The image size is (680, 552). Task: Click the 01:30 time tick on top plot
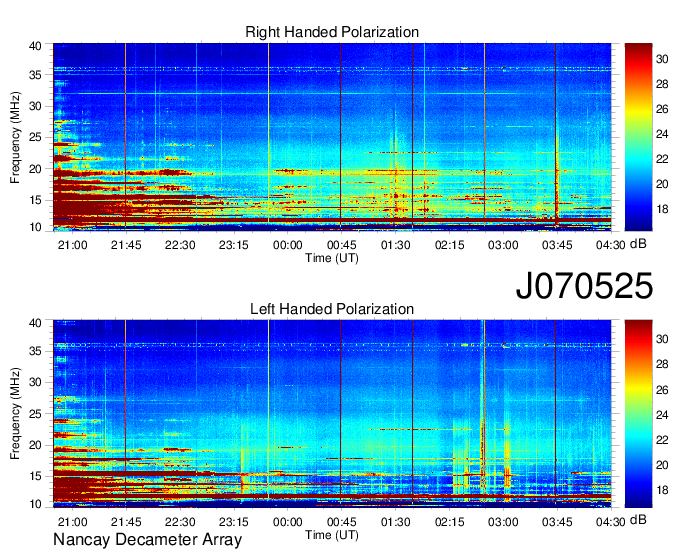coord(396,245)
